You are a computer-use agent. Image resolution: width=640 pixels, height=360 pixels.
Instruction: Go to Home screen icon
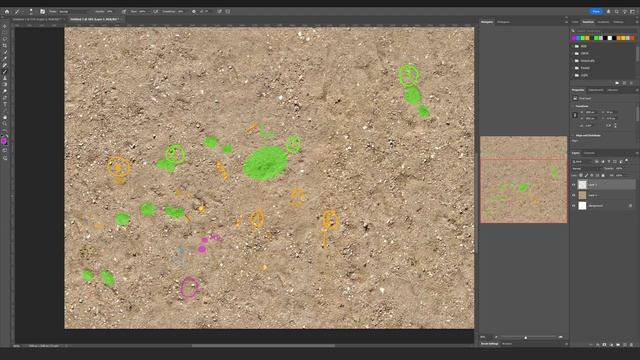7,11
